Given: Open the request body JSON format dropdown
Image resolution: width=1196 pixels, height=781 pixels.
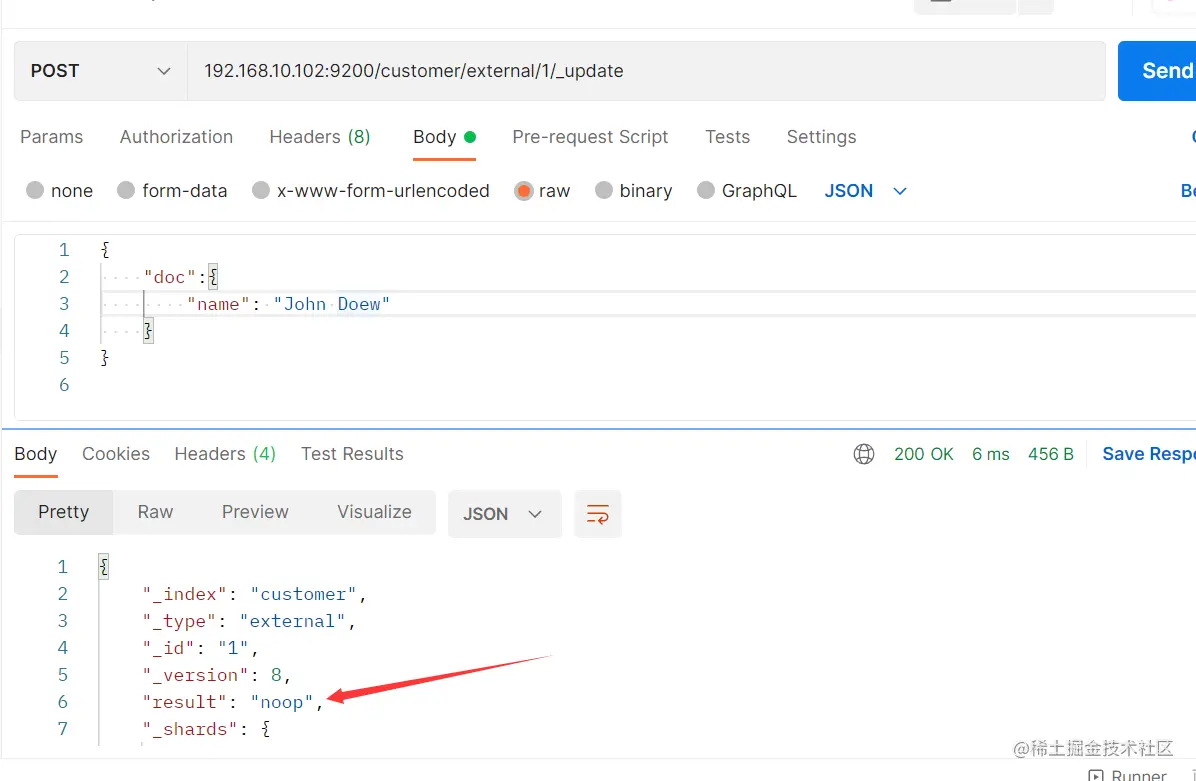Looking at the screenshot, I should (865, 191).
